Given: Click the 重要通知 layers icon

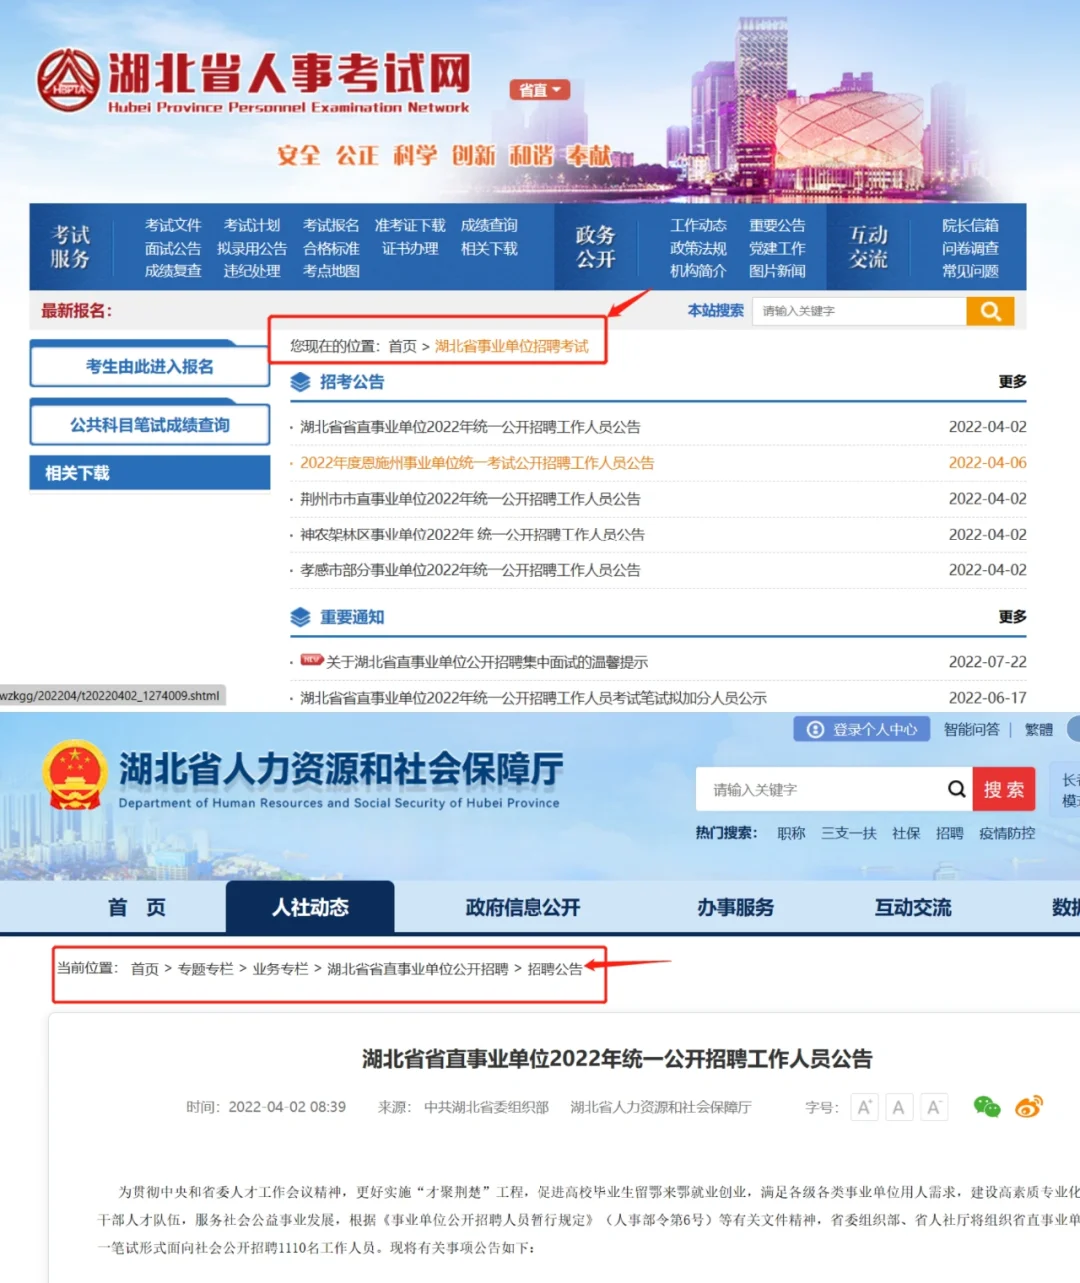Looking at the screenshot, I should pyautogui.click(x=300, y=617).
